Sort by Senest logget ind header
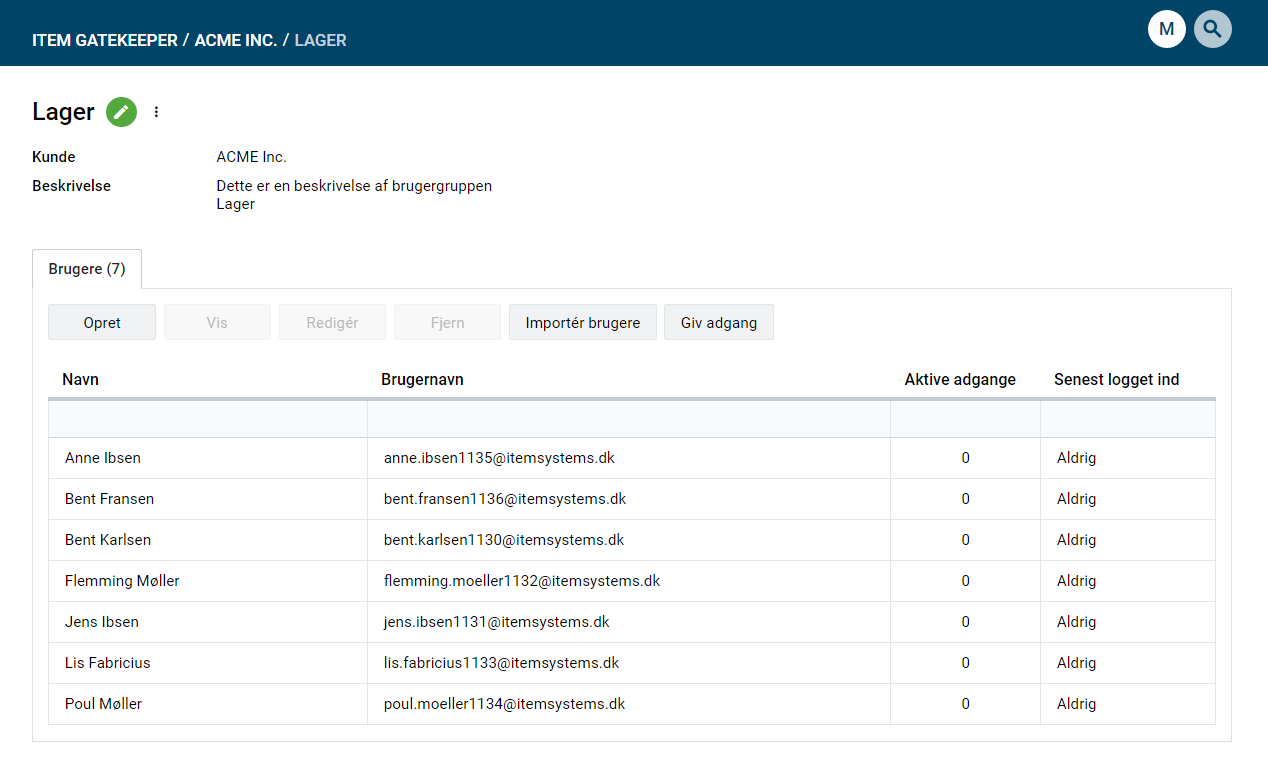Viewport: 1268px width, 779px height. point(1116,380)
